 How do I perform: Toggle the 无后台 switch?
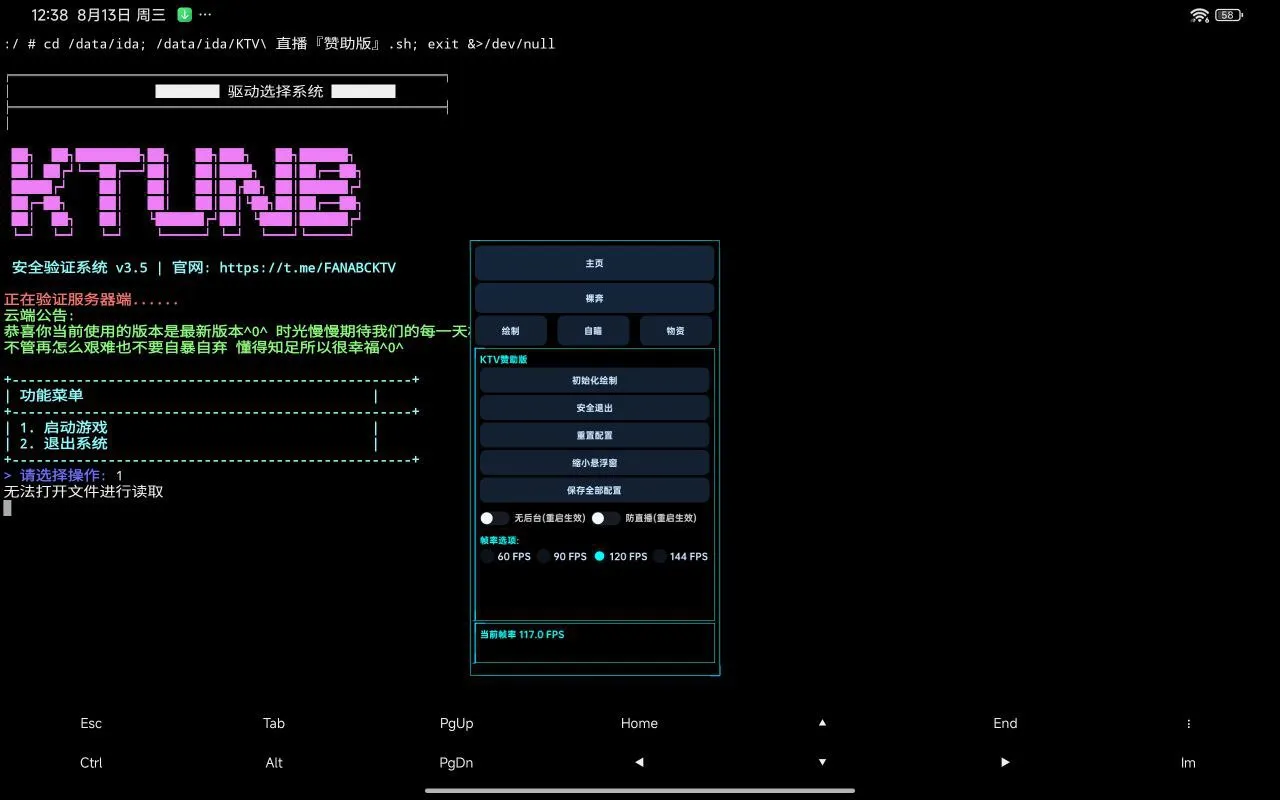click(494, 518)
